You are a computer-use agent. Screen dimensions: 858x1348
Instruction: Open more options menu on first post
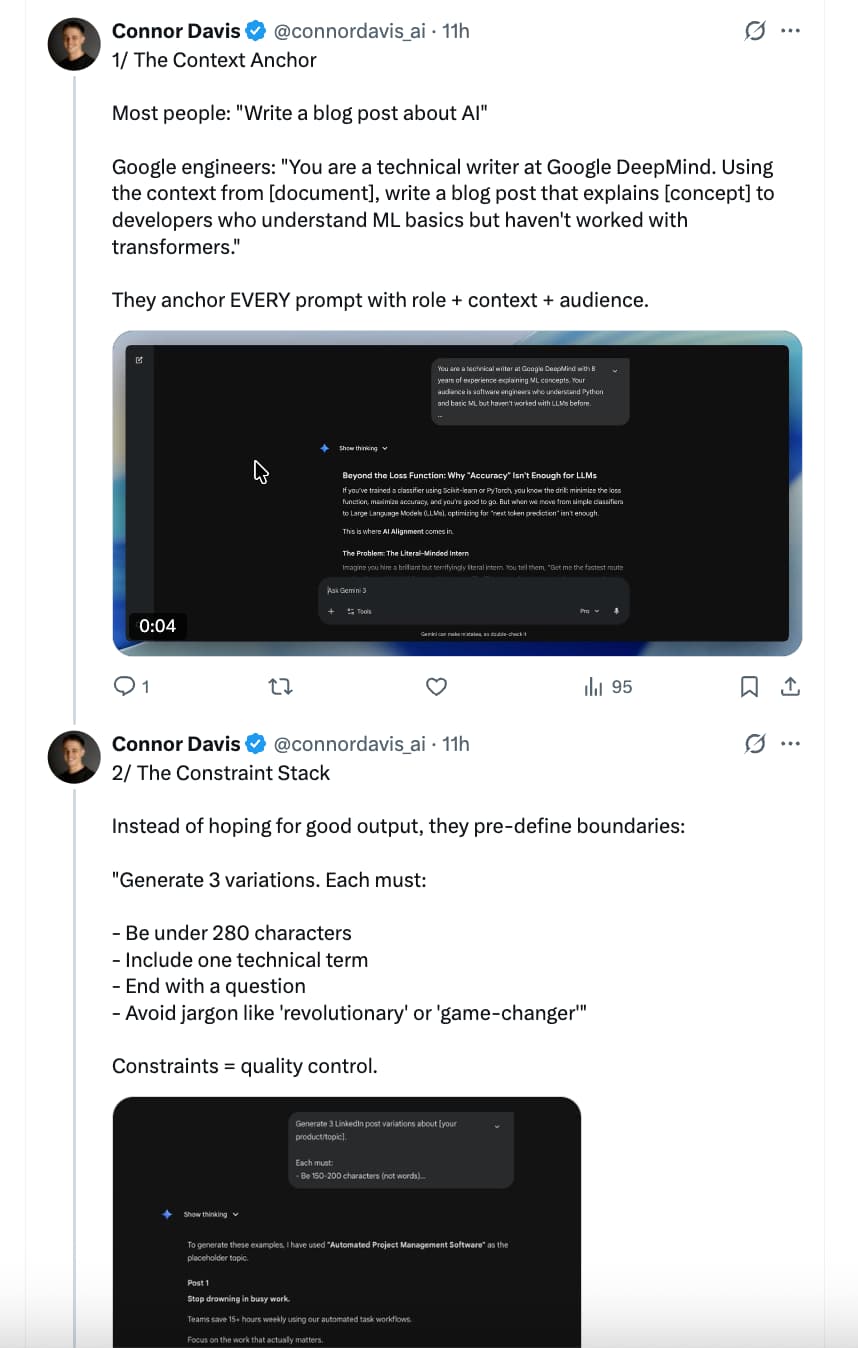tap(790, 31)
